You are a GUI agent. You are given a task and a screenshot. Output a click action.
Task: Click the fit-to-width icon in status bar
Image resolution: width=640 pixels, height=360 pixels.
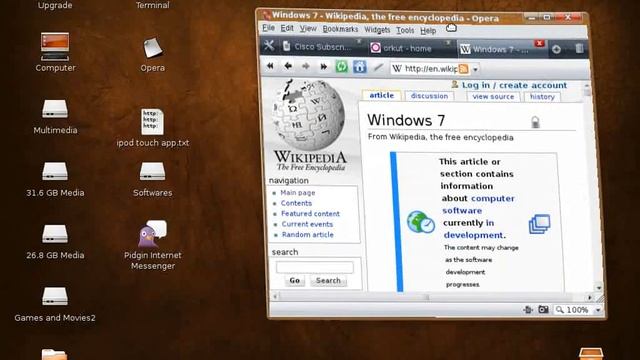(x=528, y=310)
